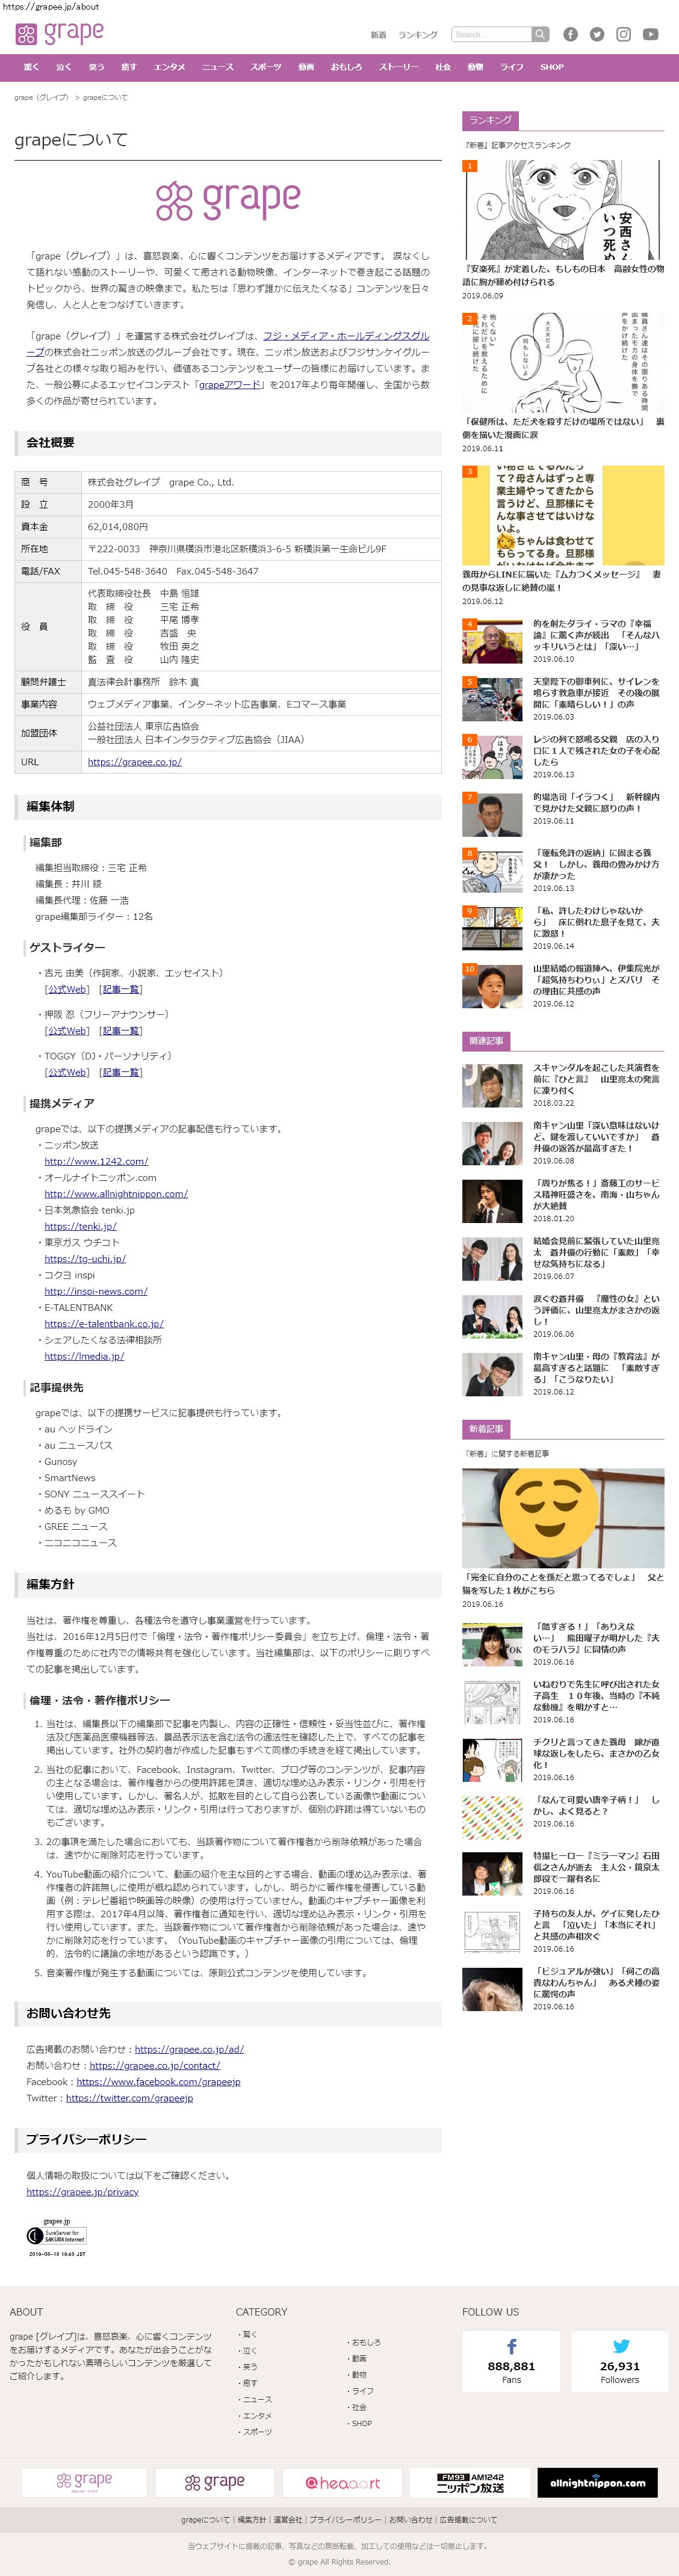Screen dimensions: 679x2576
Task: Select the 驚く nav menu item
Action: tap(31, 67)
